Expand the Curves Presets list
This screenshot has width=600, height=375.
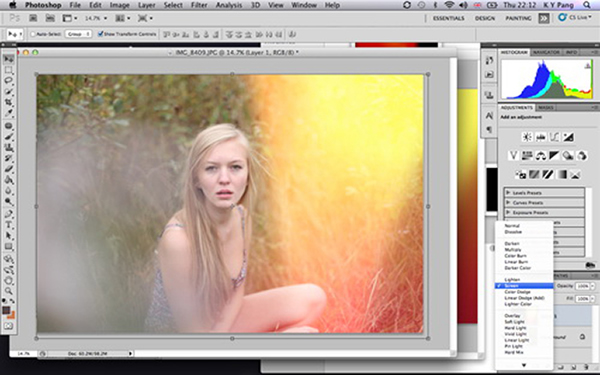[x=544, y=202]
